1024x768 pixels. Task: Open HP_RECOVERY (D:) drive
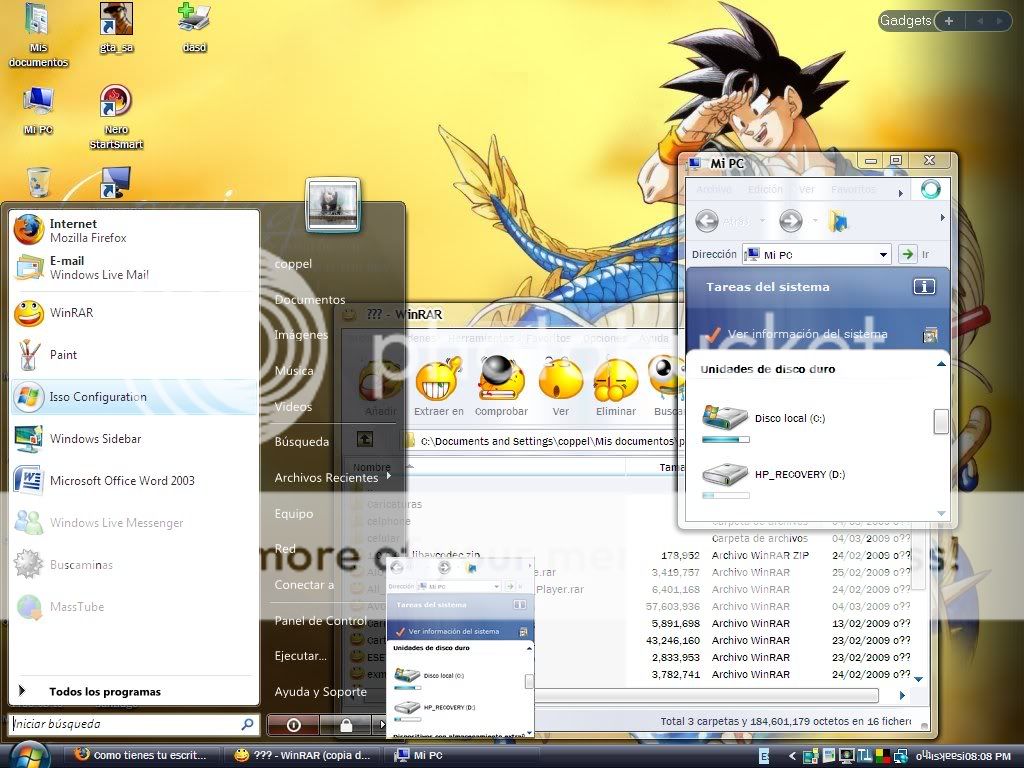tap(773, 480)
